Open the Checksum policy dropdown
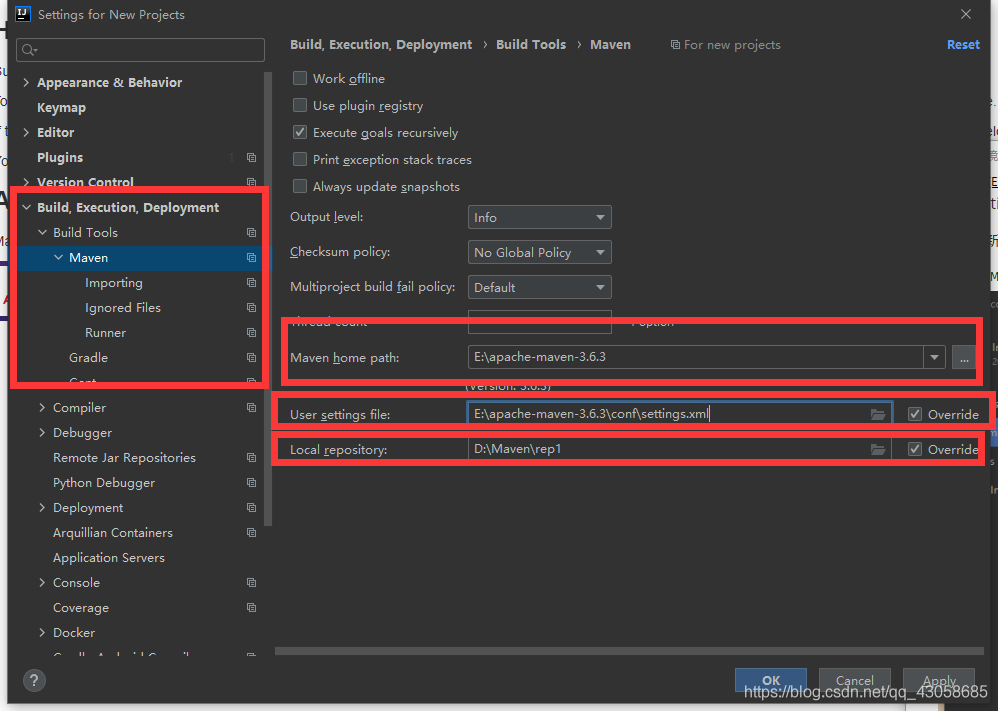Viewport: 998px width, 711px height. point(539,252)
